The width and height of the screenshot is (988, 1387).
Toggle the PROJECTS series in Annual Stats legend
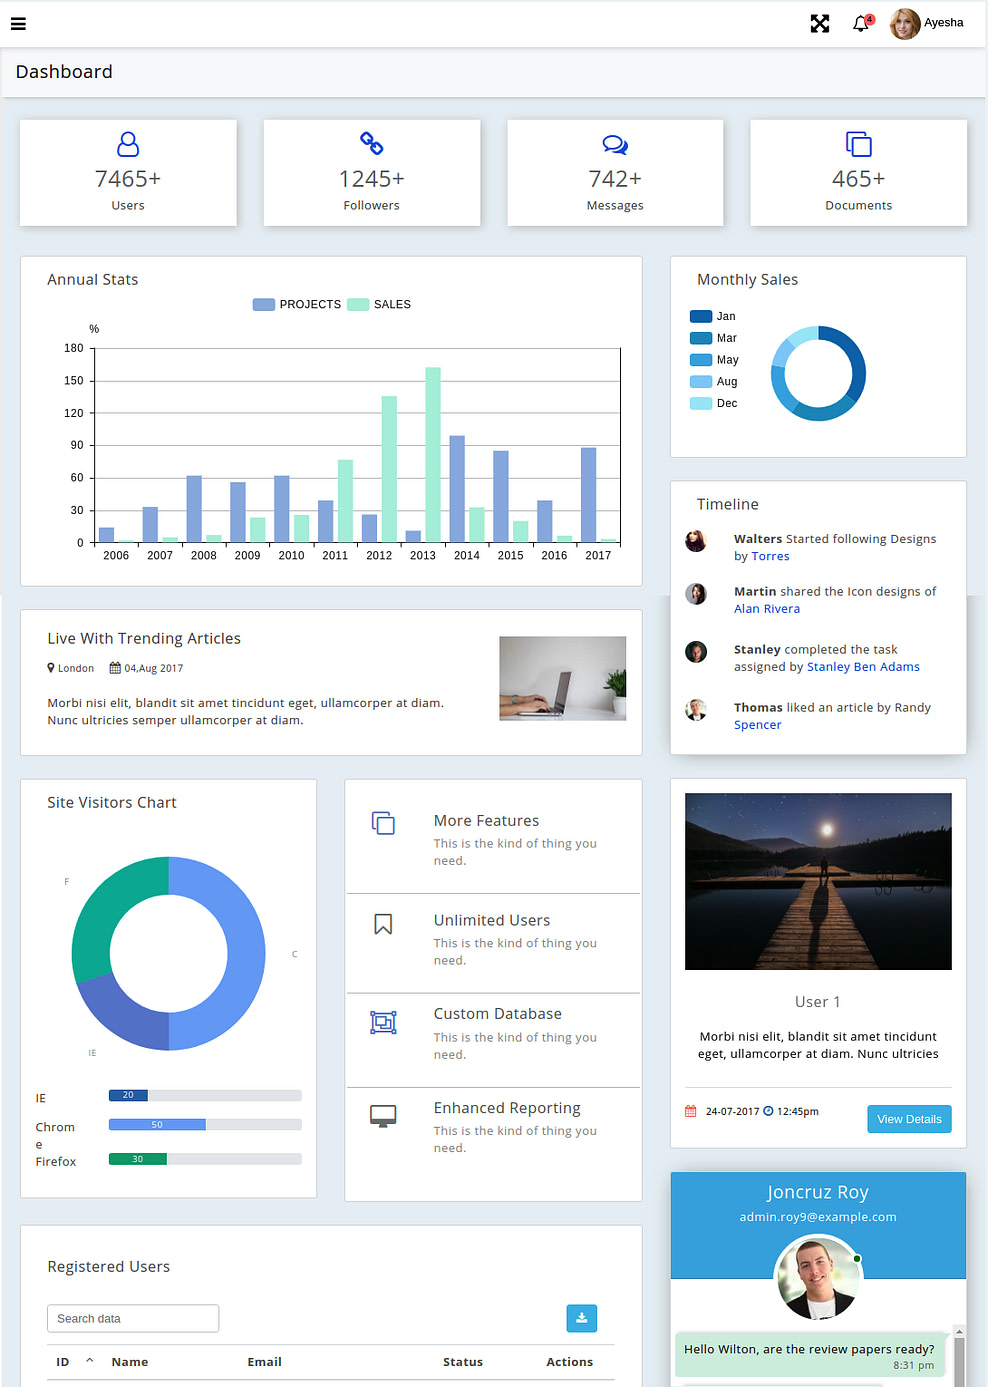(296, 304)
